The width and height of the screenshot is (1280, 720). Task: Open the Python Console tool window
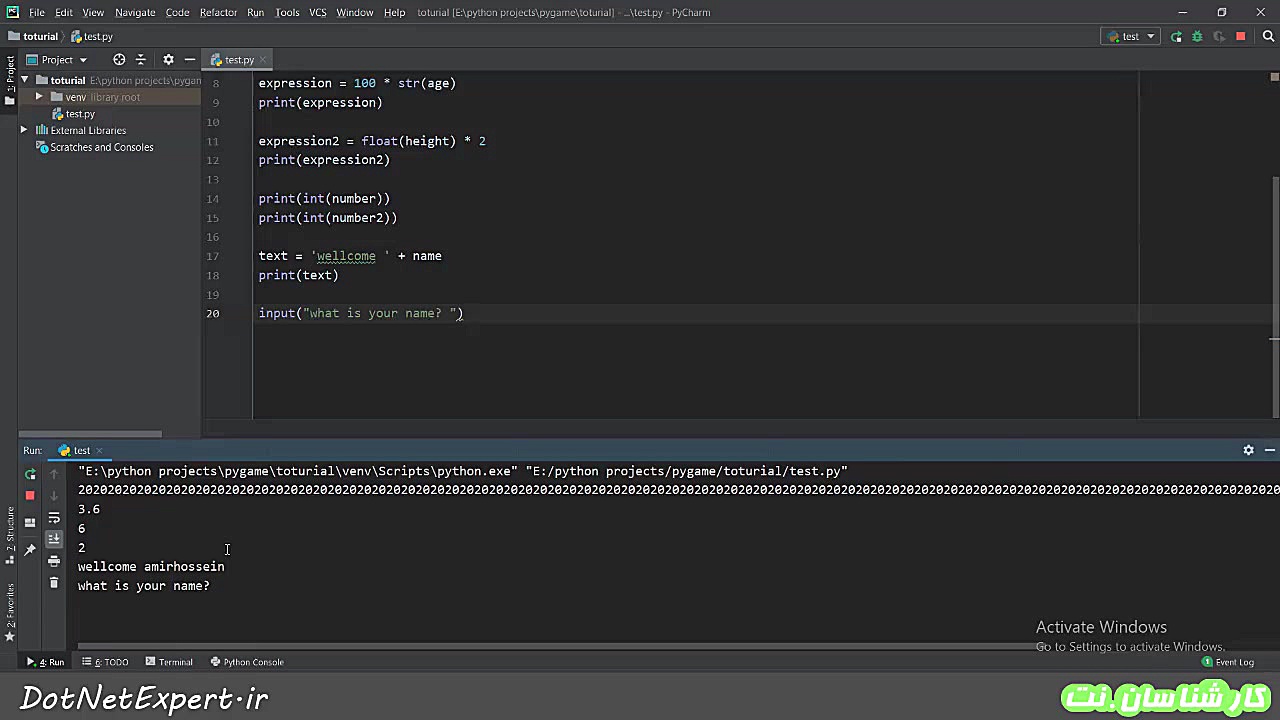click(247, 662)
